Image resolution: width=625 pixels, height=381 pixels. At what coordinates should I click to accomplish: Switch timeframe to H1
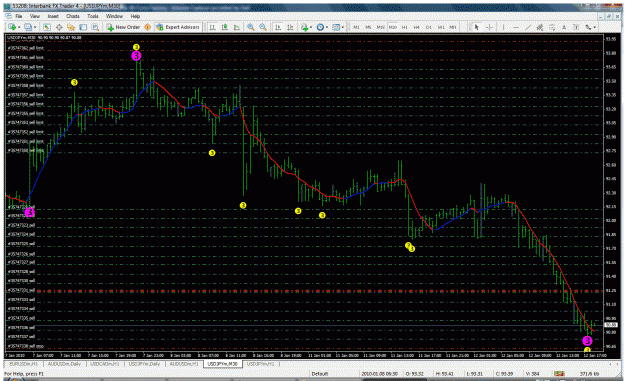tap(405, 27)
